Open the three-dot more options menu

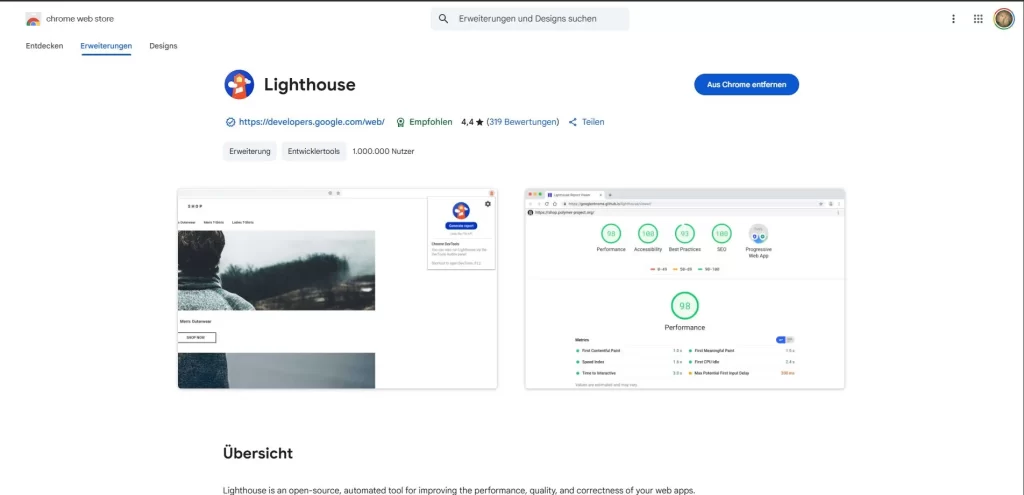click(x=953, y=19)
